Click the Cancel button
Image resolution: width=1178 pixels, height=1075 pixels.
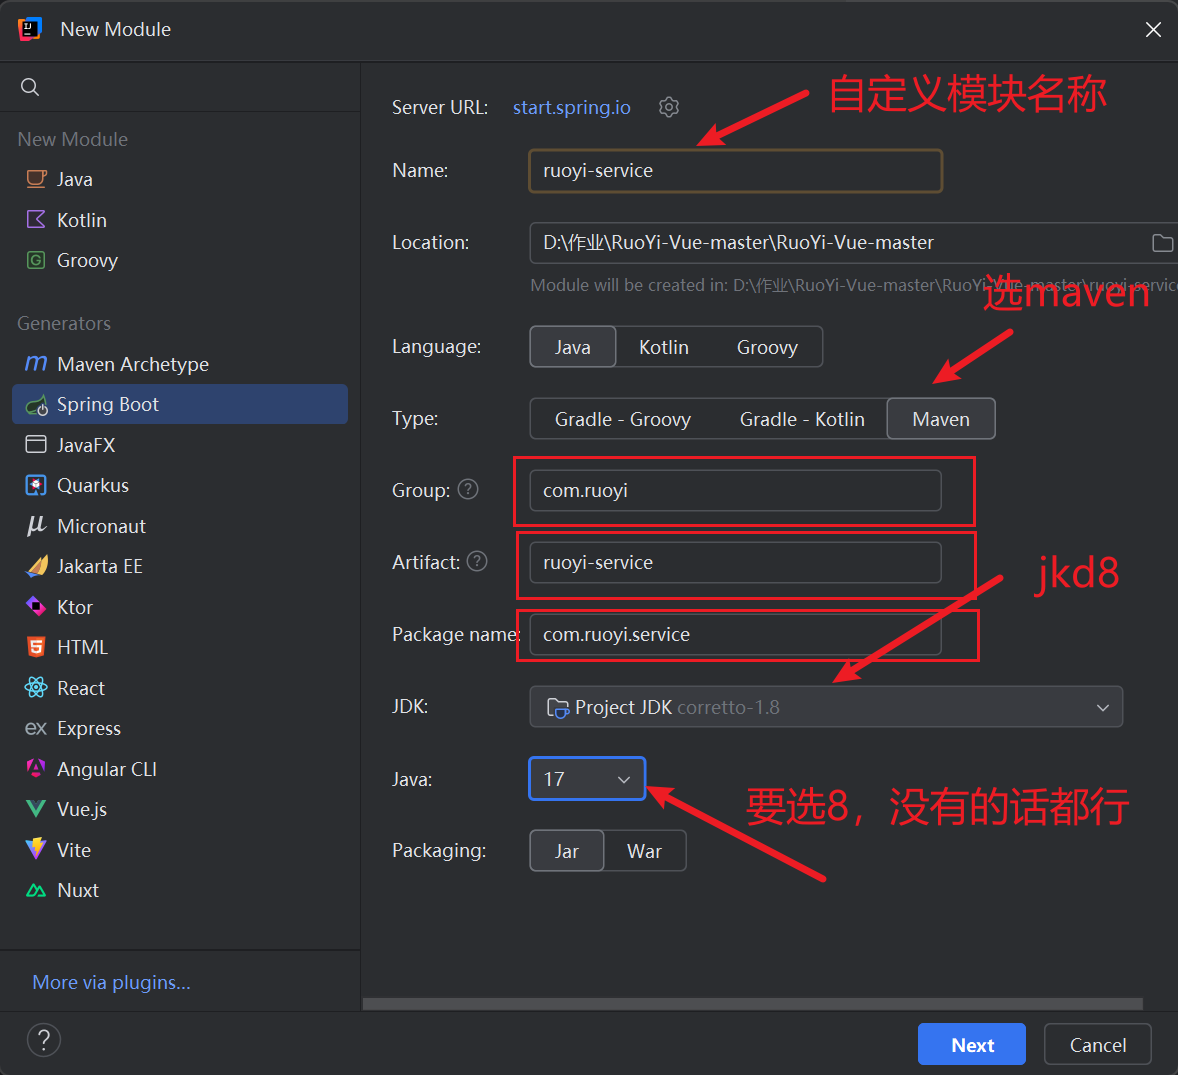[1098, 1044]
